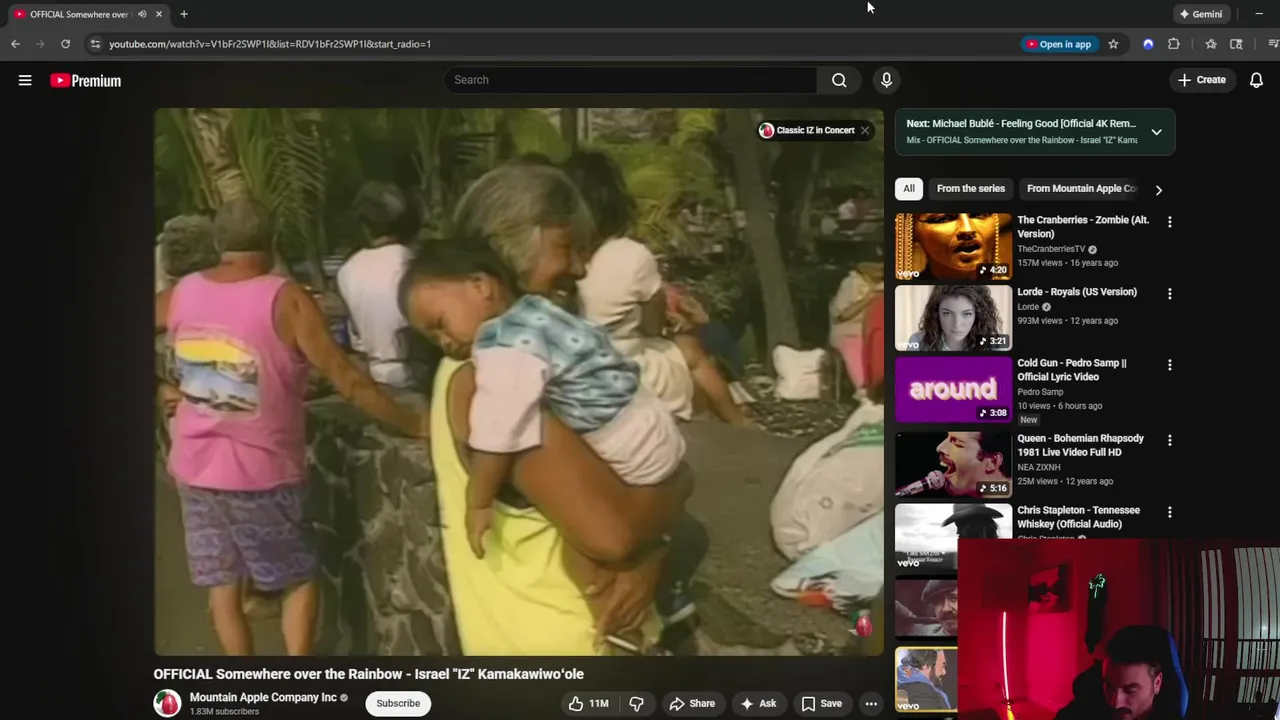
Task: Open the Queen Bohemian Rhapsody thumbnail
Action: (953, 464)
